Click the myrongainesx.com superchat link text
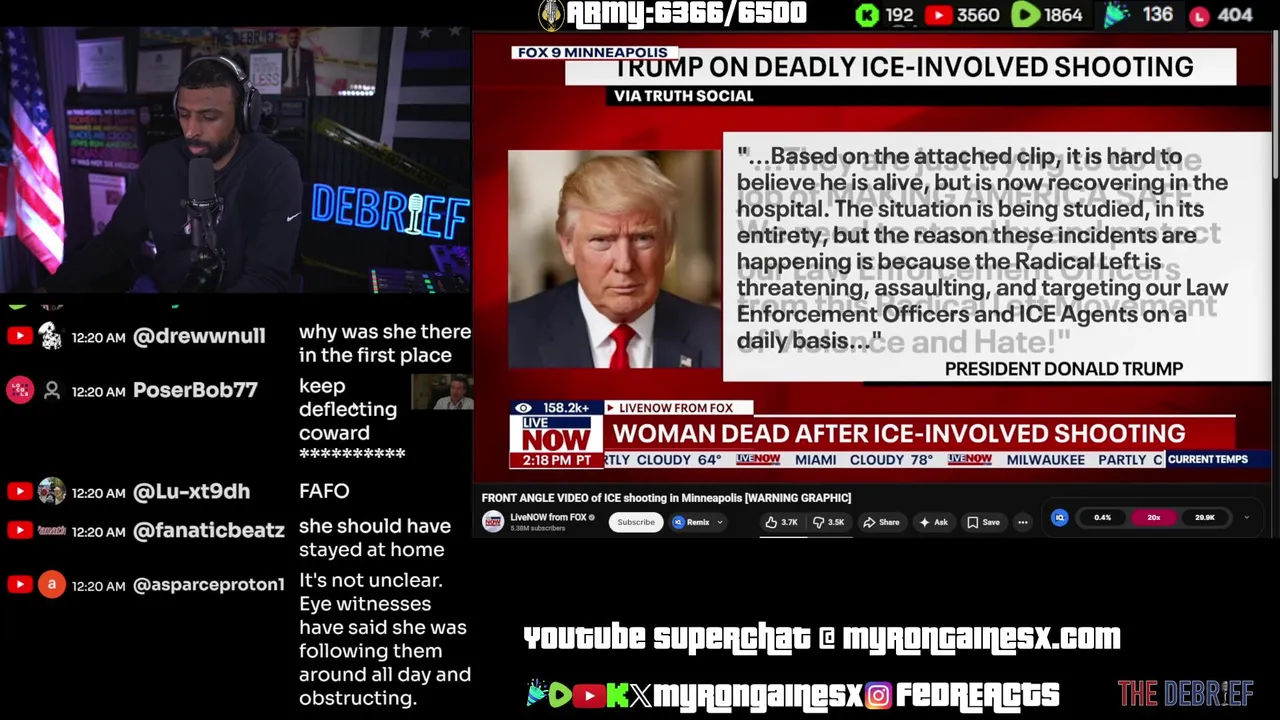Image resolution: width=1280 pixels, height=720 pixels. click(x=981, y=638)
